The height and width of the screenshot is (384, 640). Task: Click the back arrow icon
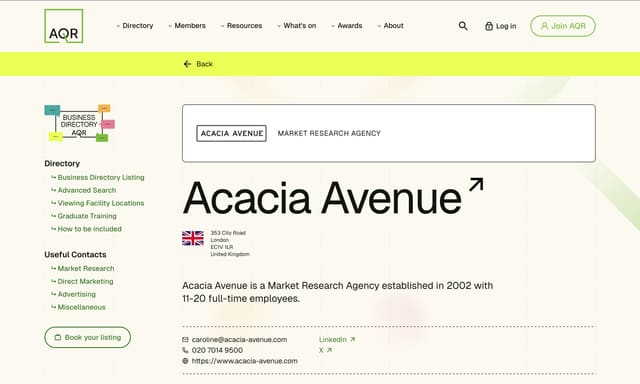pyautogui.click(x=187, y=64)
